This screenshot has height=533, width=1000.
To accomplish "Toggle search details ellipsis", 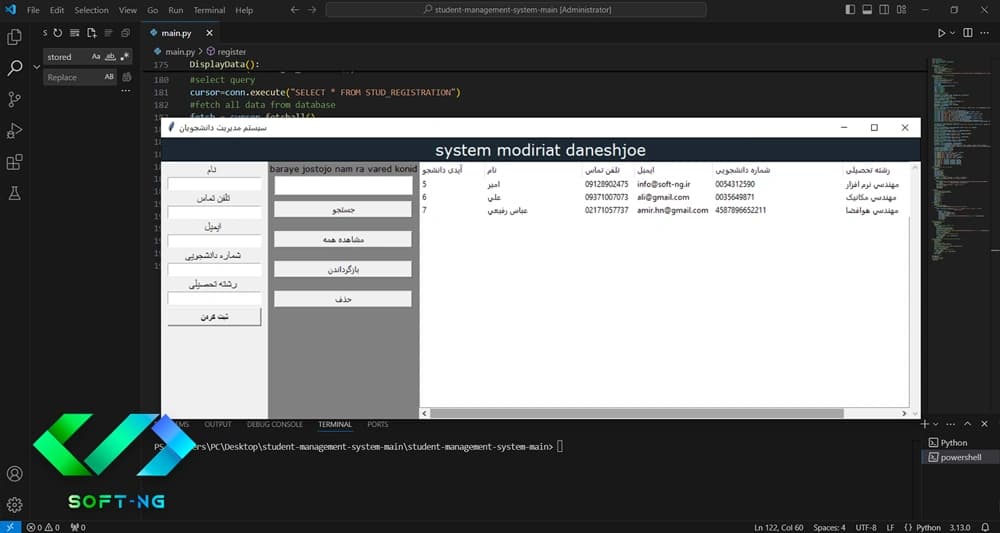I will click(x=126, y=91).
